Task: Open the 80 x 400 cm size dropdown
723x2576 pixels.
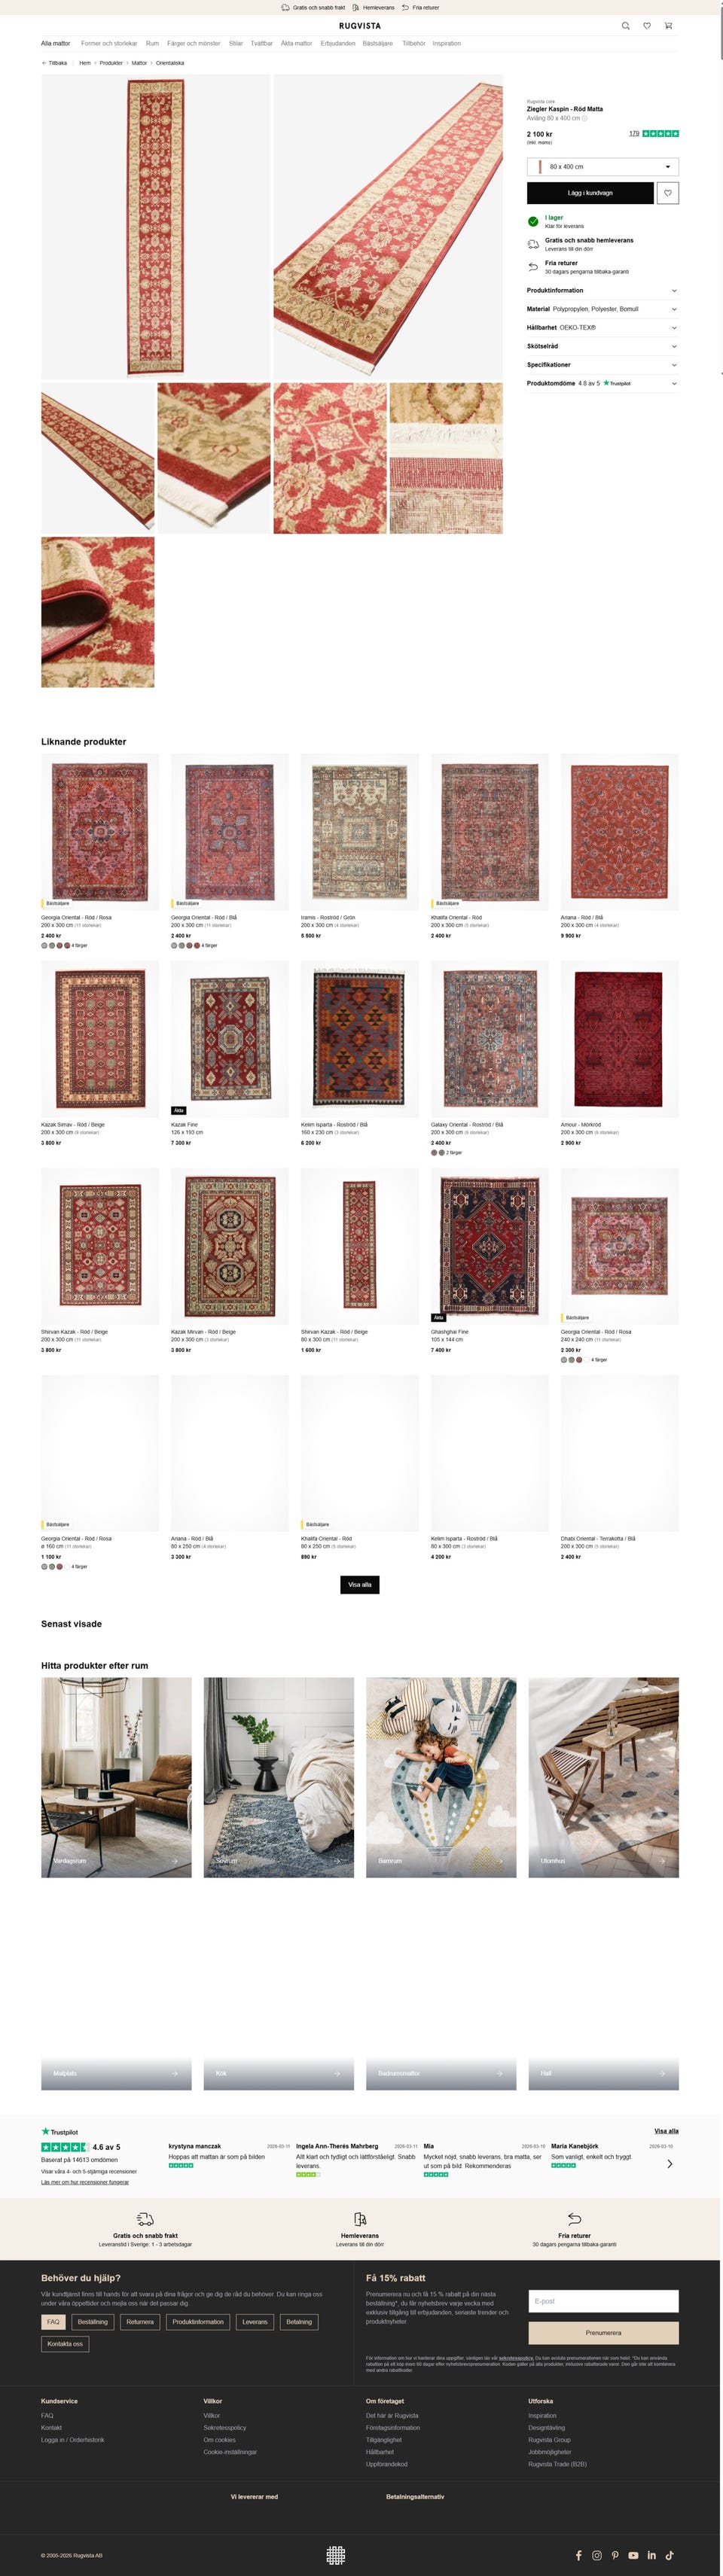Action: (x=603, y=167)
